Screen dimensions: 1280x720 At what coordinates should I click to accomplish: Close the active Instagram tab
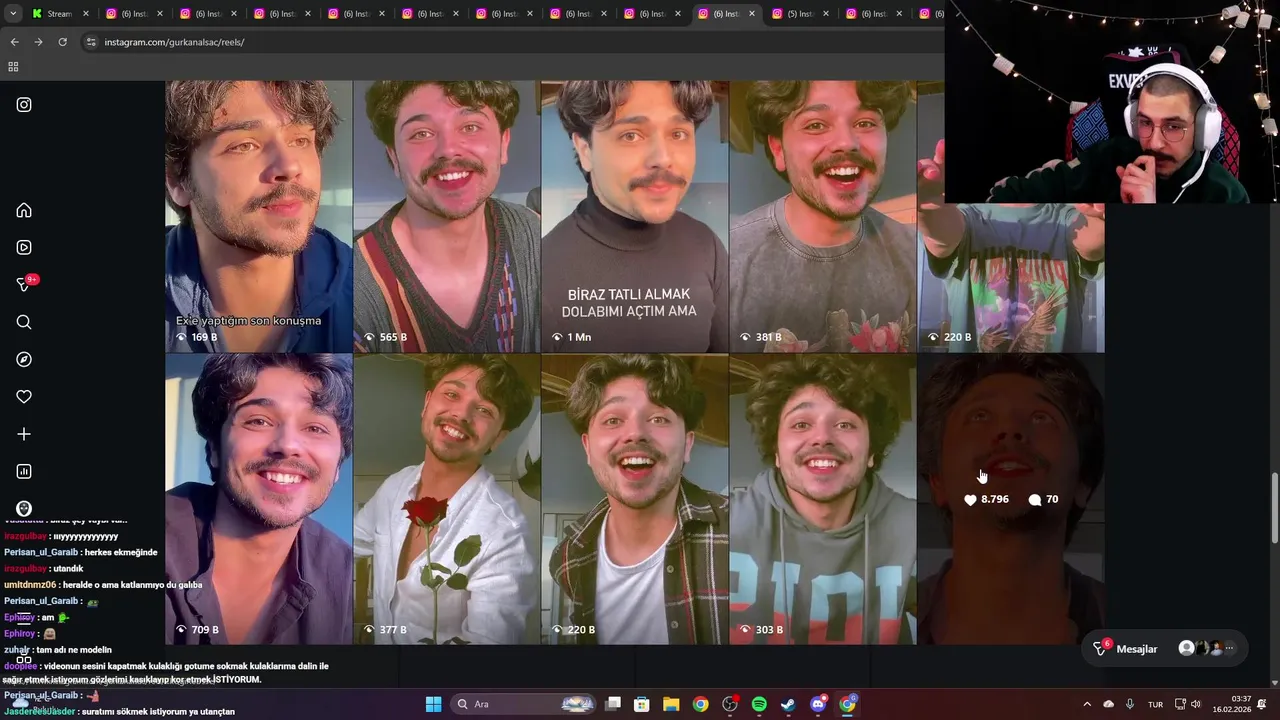751,14
